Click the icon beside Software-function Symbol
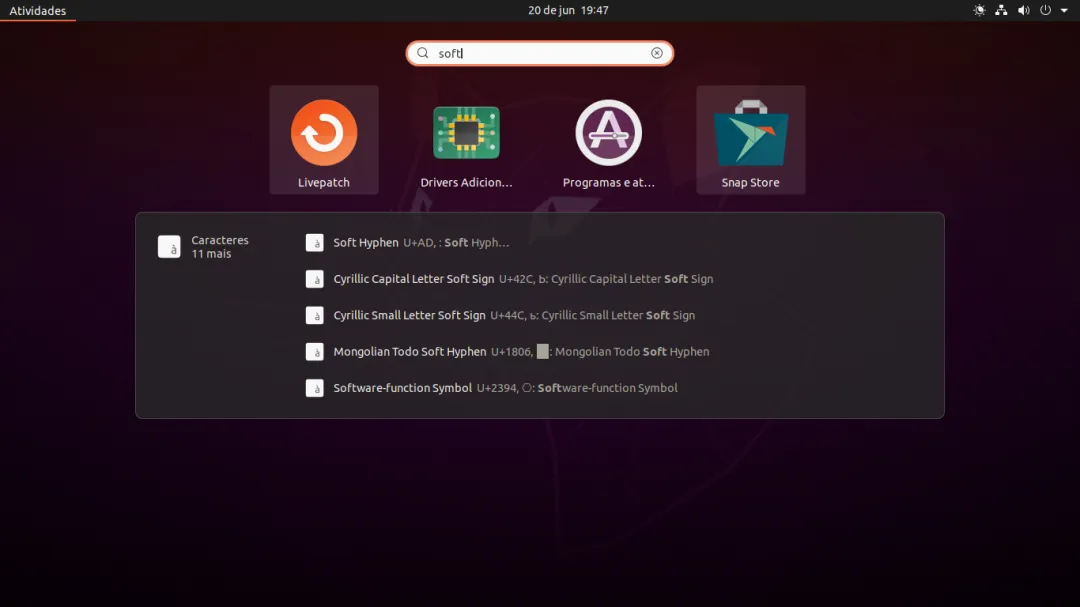This screenshot has height=607, width=1080. click(x=315, y=388)
